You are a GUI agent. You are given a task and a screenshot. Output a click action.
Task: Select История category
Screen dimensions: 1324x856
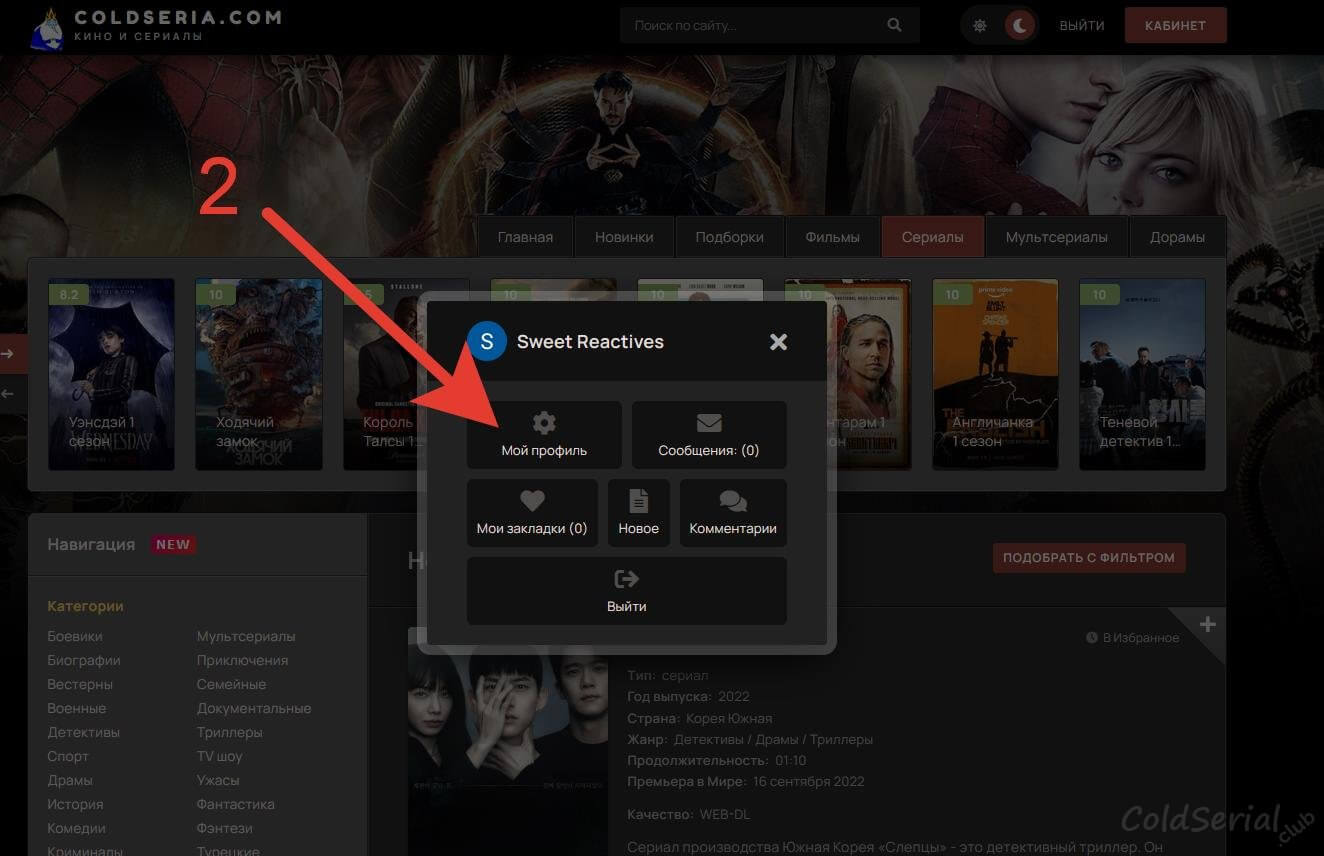point(75,804)
